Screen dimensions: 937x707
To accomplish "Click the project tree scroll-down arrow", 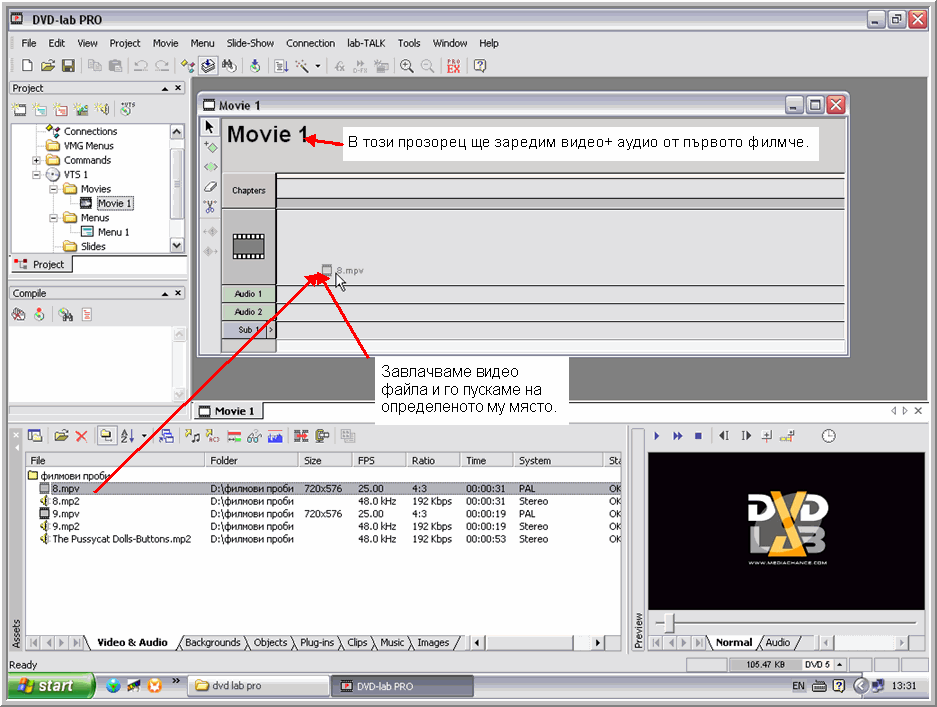I will (177, 245).
